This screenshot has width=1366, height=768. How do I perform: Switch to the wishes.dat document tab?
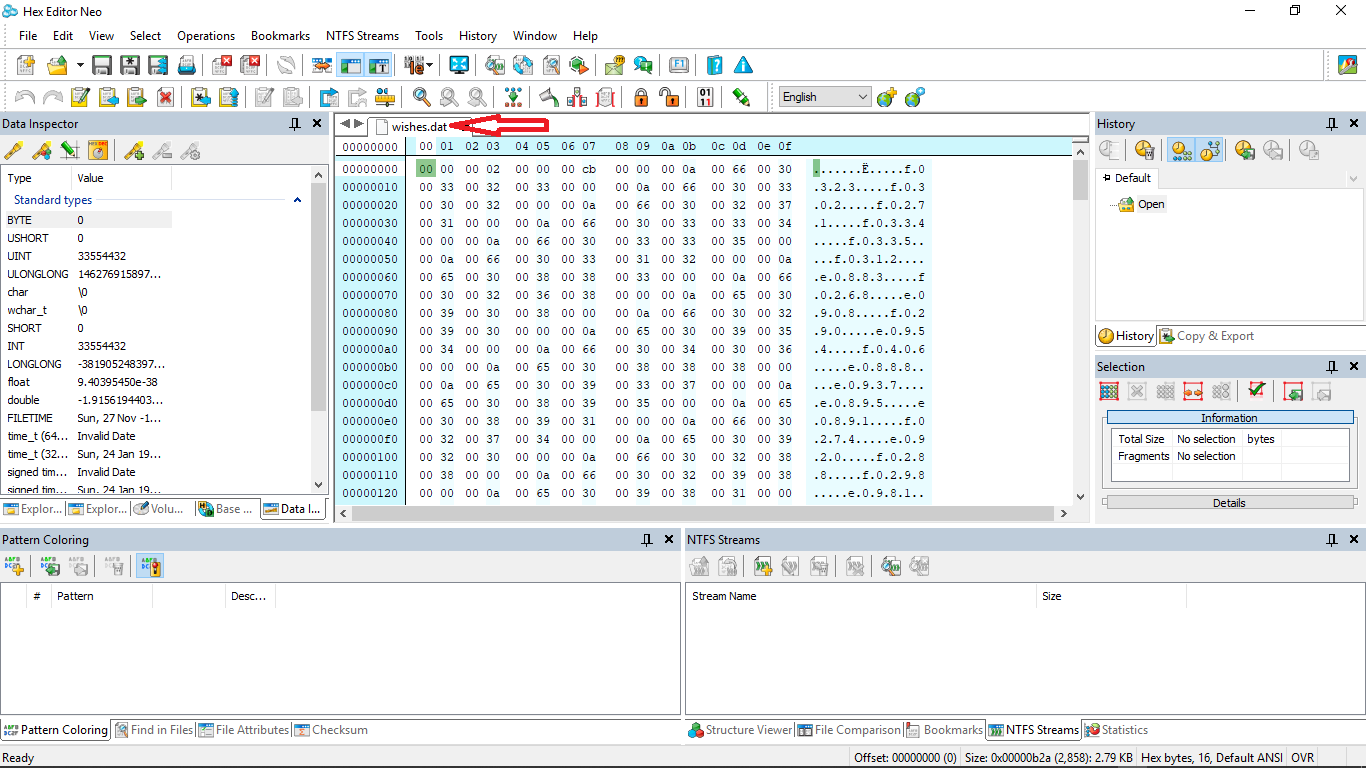[x=419, y=126]
